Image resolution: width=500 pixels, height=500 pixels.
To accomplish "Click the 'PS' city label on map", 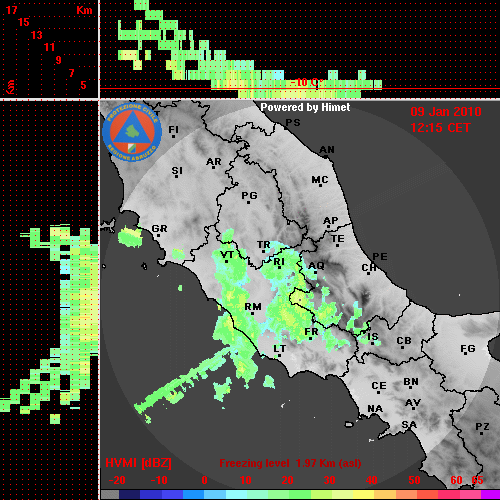I will pyautogui.click(x=293, y=123).
